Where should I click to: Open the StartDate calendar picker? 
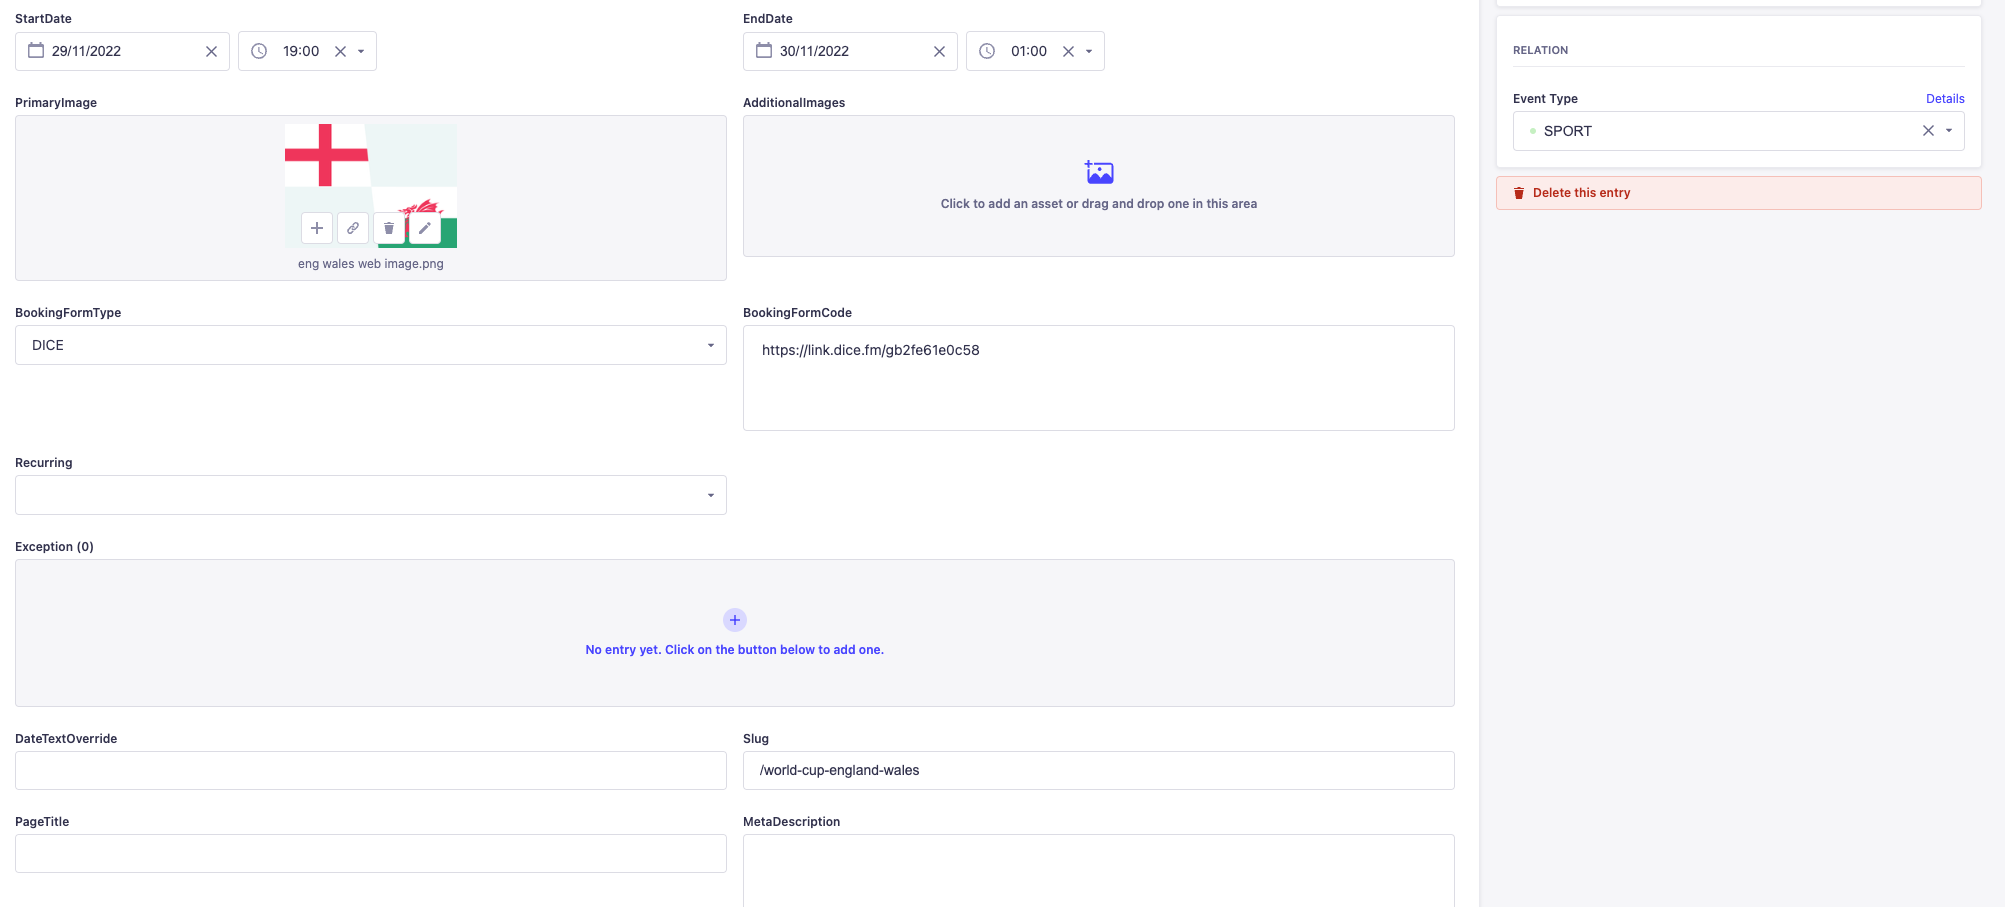[36, 51]
